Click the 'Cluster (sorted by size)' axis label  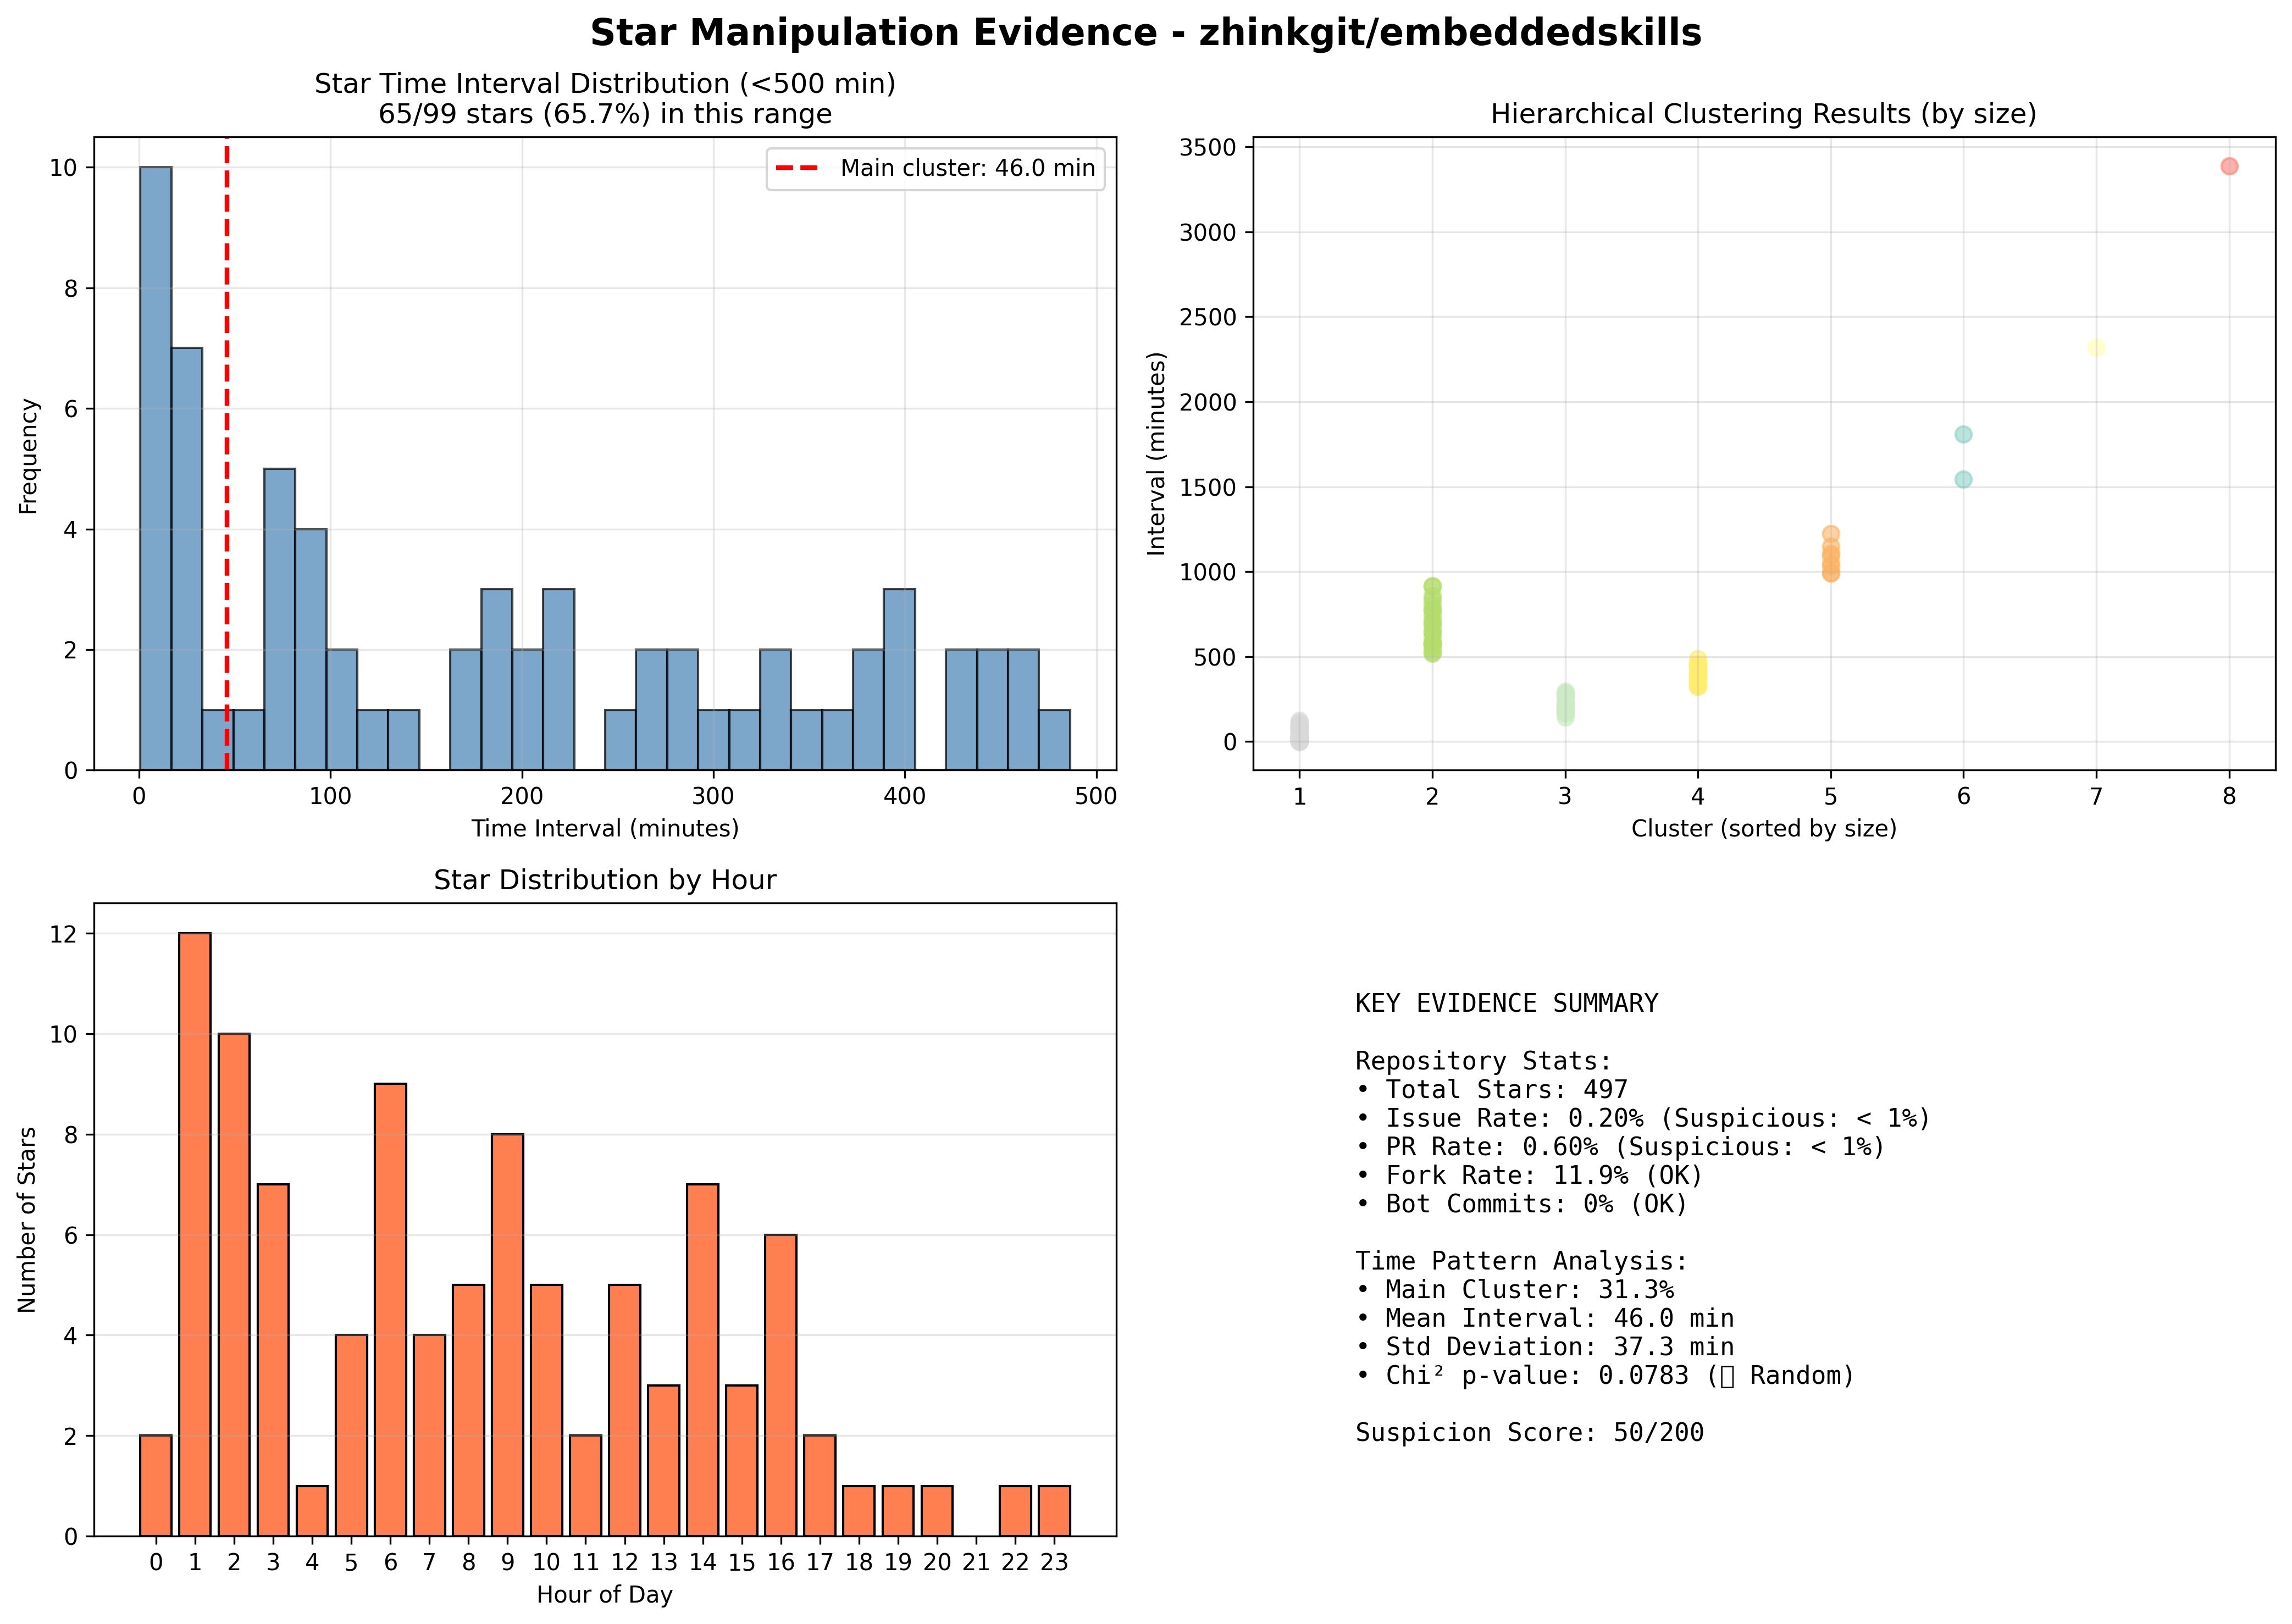(x=1764, y=829)
